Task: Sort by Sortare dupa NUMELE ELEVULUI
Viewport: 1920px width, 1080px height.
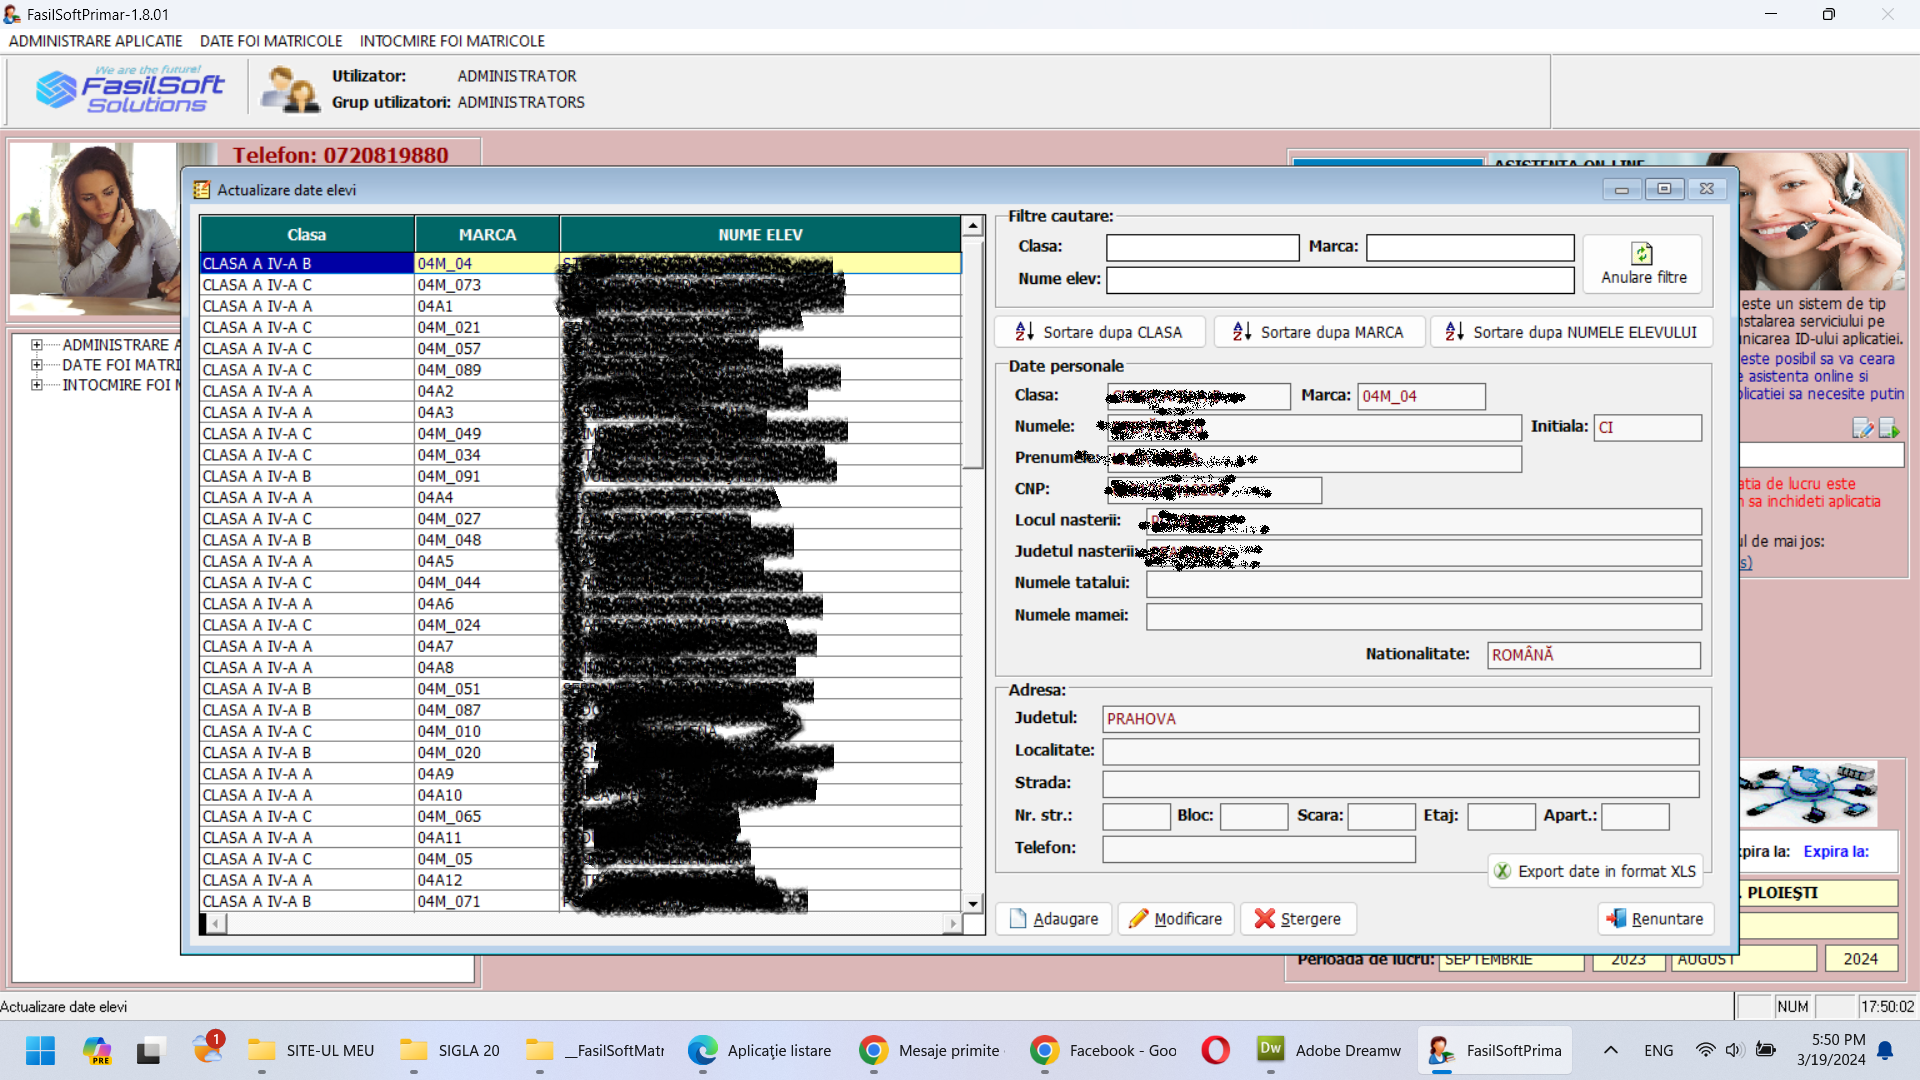Action: pyautogui.click(x=1570, y=332)
